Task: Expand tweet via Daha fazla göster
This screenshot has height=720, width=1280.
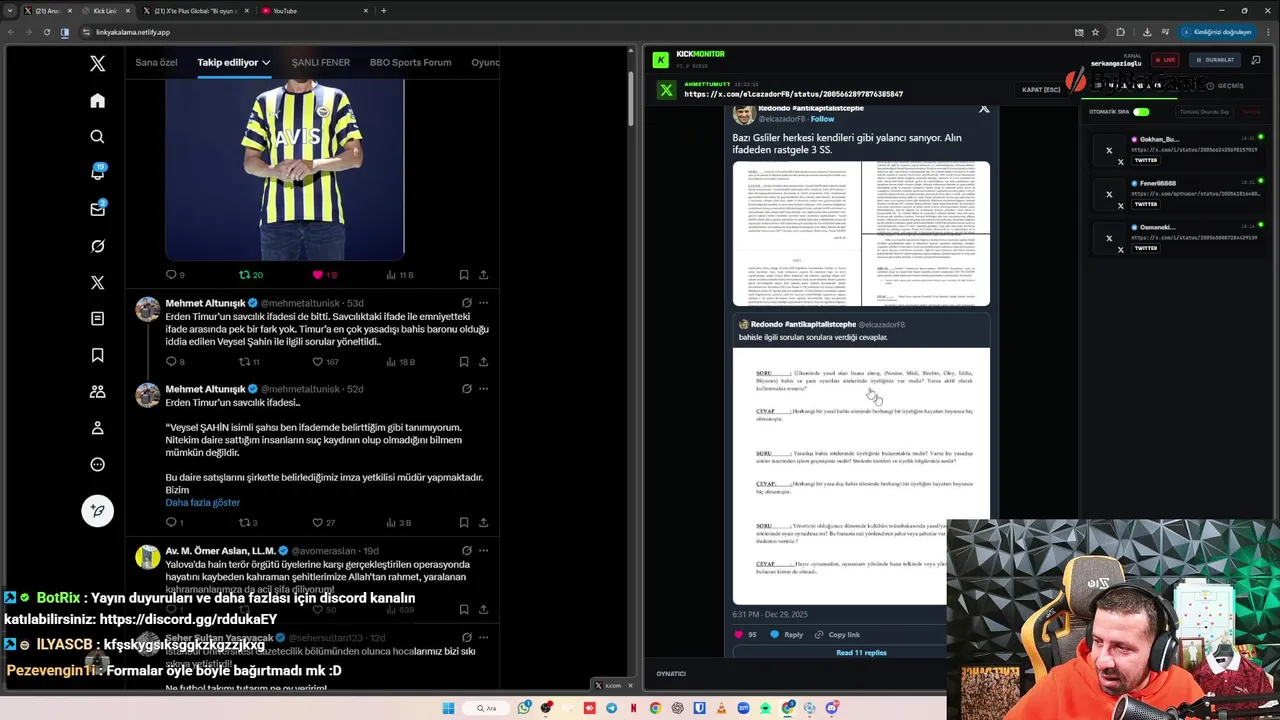Action: tap(202, 502)
